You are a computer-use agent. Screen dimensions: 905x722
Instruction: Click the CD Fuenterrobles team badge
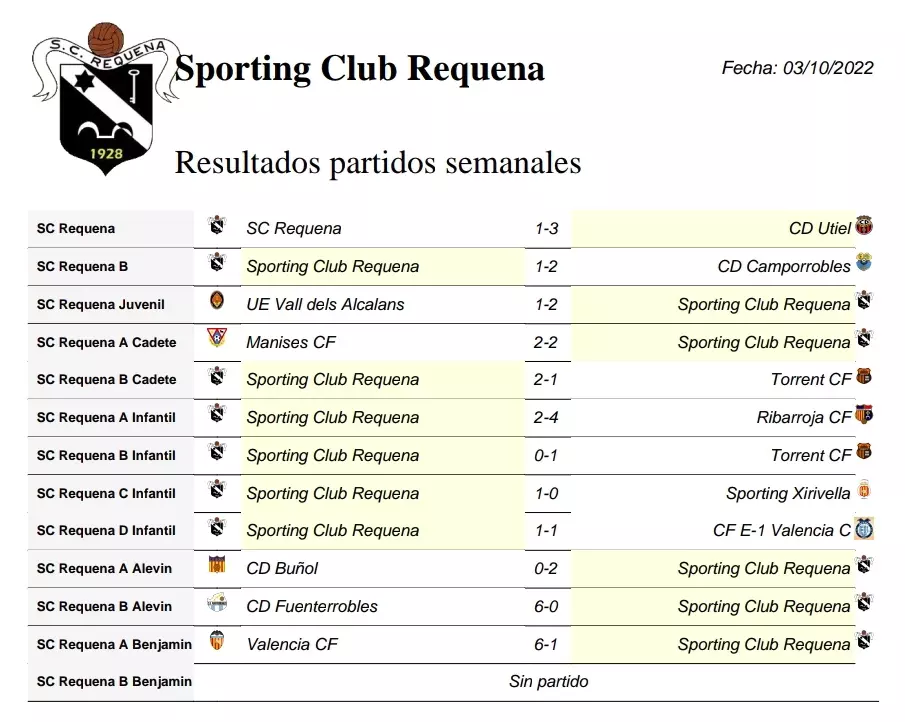[x=216, y=604]
